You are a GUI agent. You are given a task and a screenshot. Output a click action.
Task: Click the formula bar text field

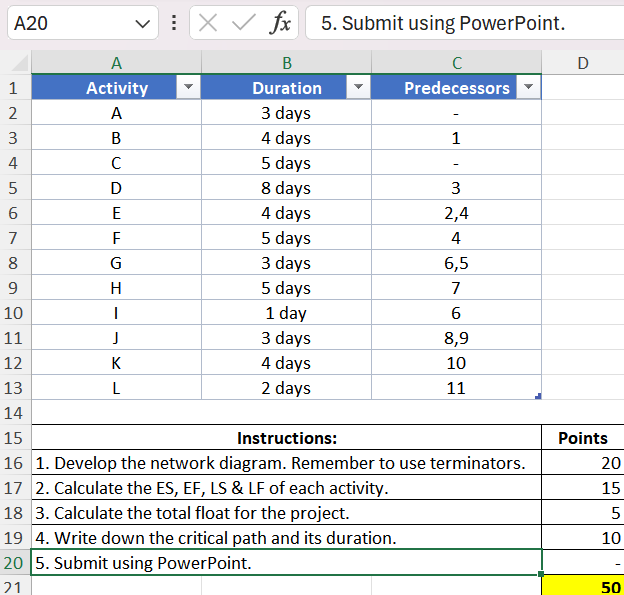[x=464, y=23]
